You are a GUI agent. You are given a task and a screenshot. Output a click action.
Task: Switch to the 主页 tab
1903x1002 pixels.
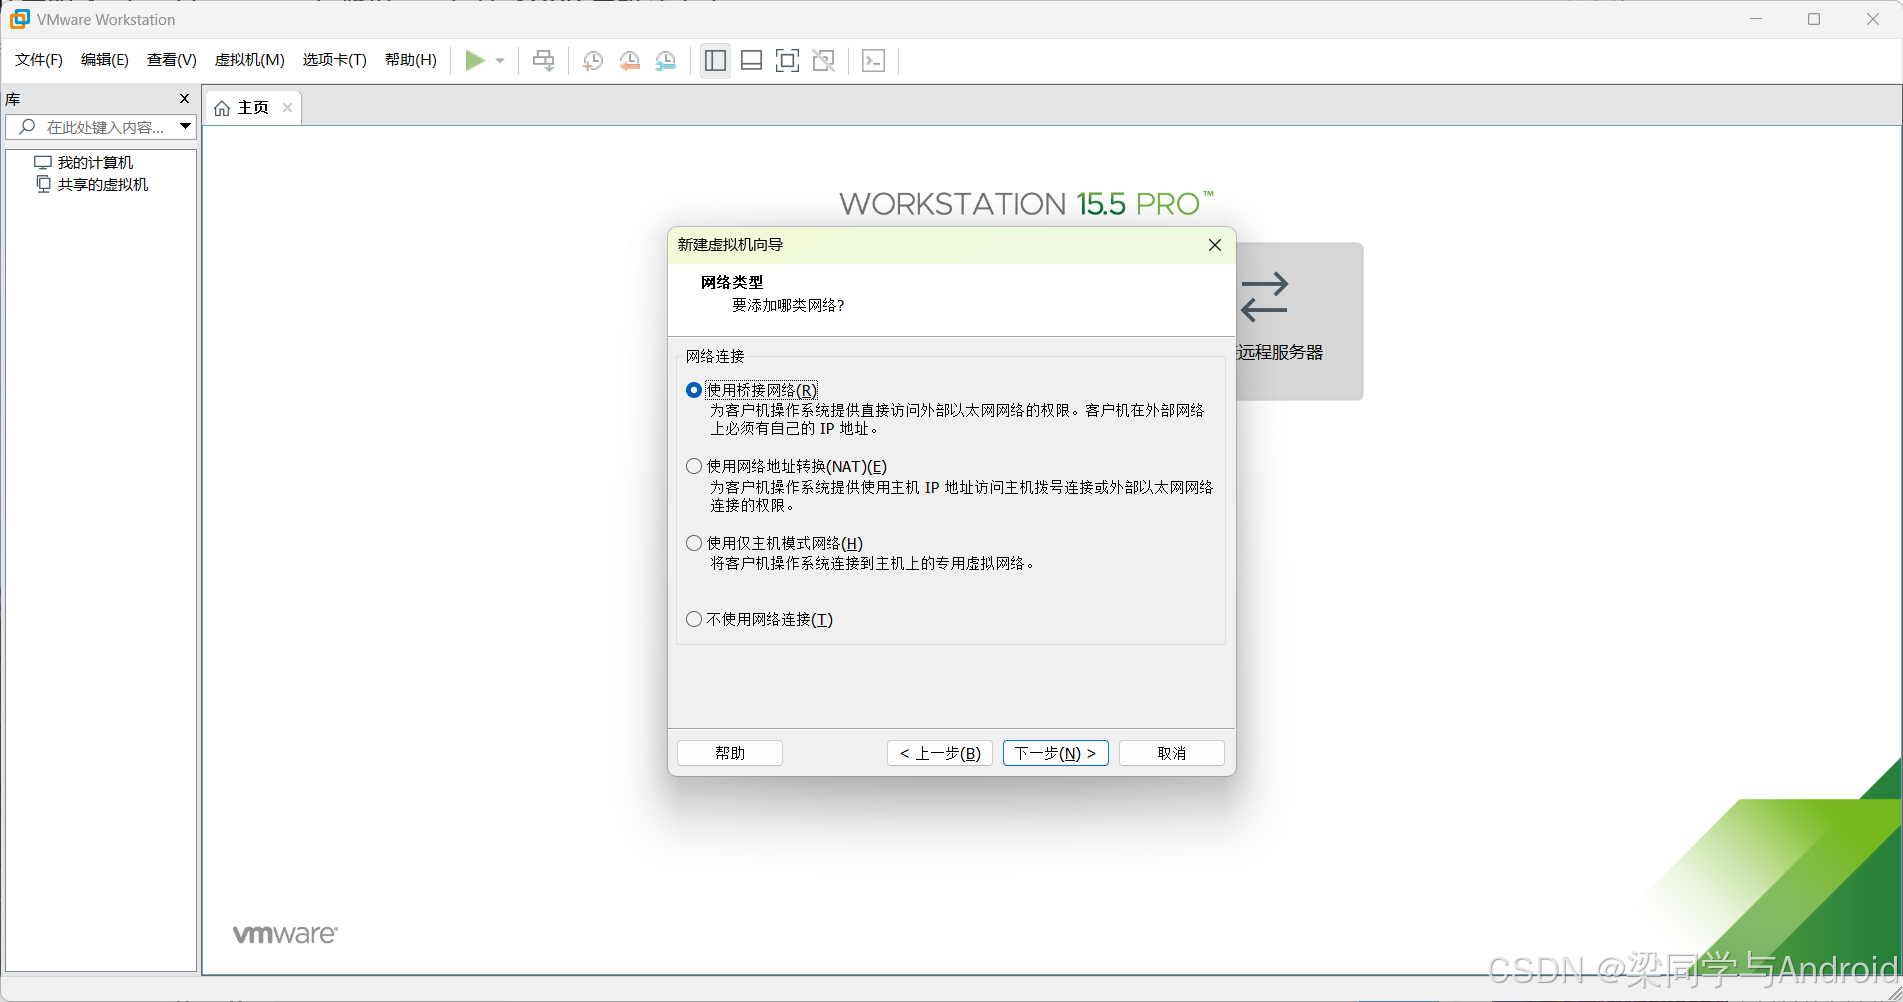pyautogui.click(x=253, y=107)
